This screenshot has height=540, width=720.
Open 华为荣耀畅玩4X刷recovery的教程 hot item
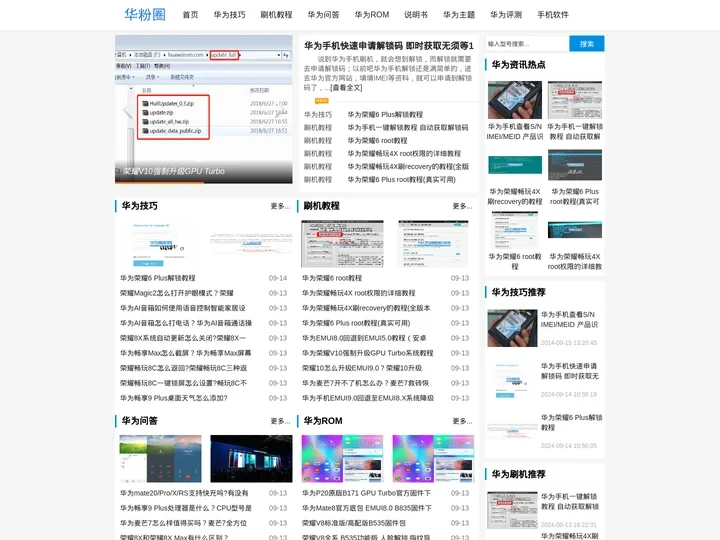point(515,197)
